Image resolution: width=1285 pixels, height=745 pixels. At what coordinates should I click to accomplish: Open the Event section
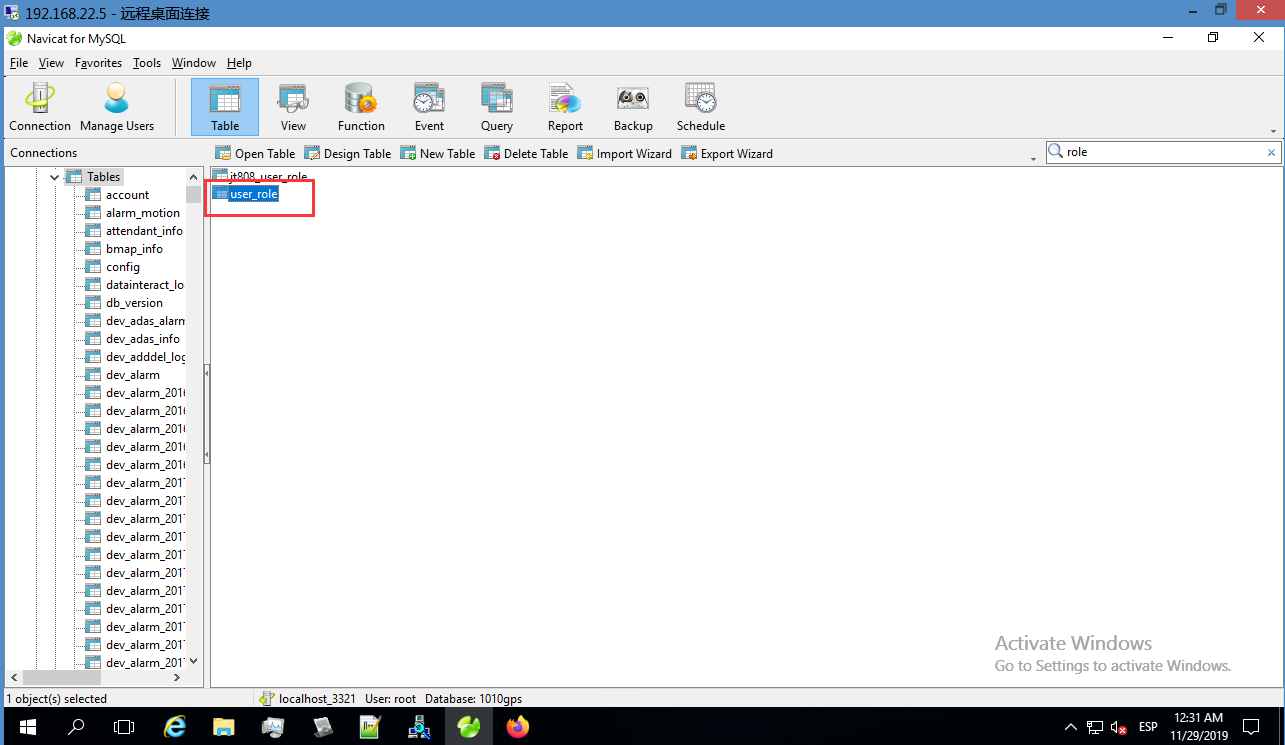pyautogui.click(x=429, y=107)
